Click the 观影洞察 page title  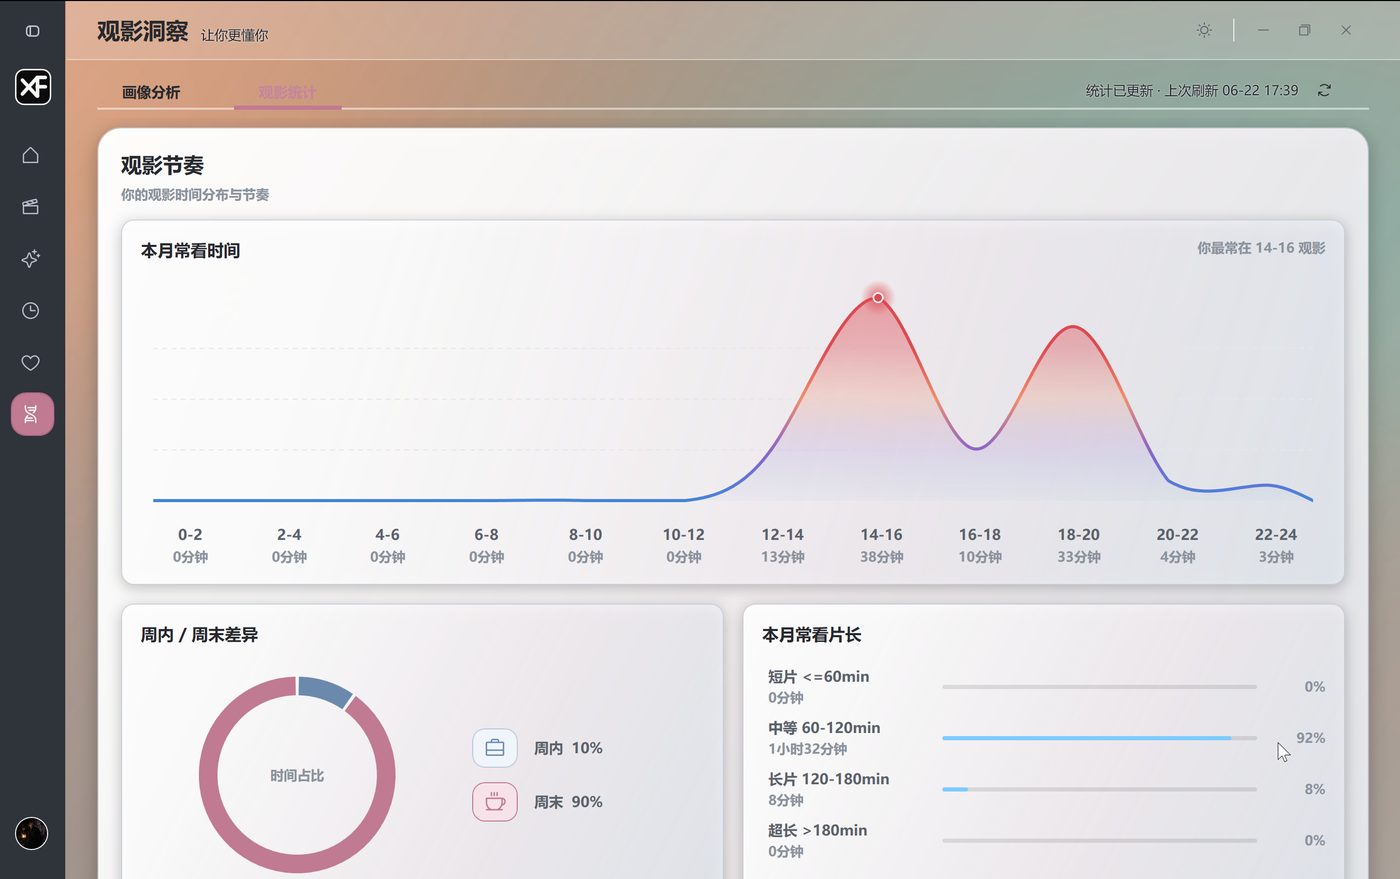(143, 31)
